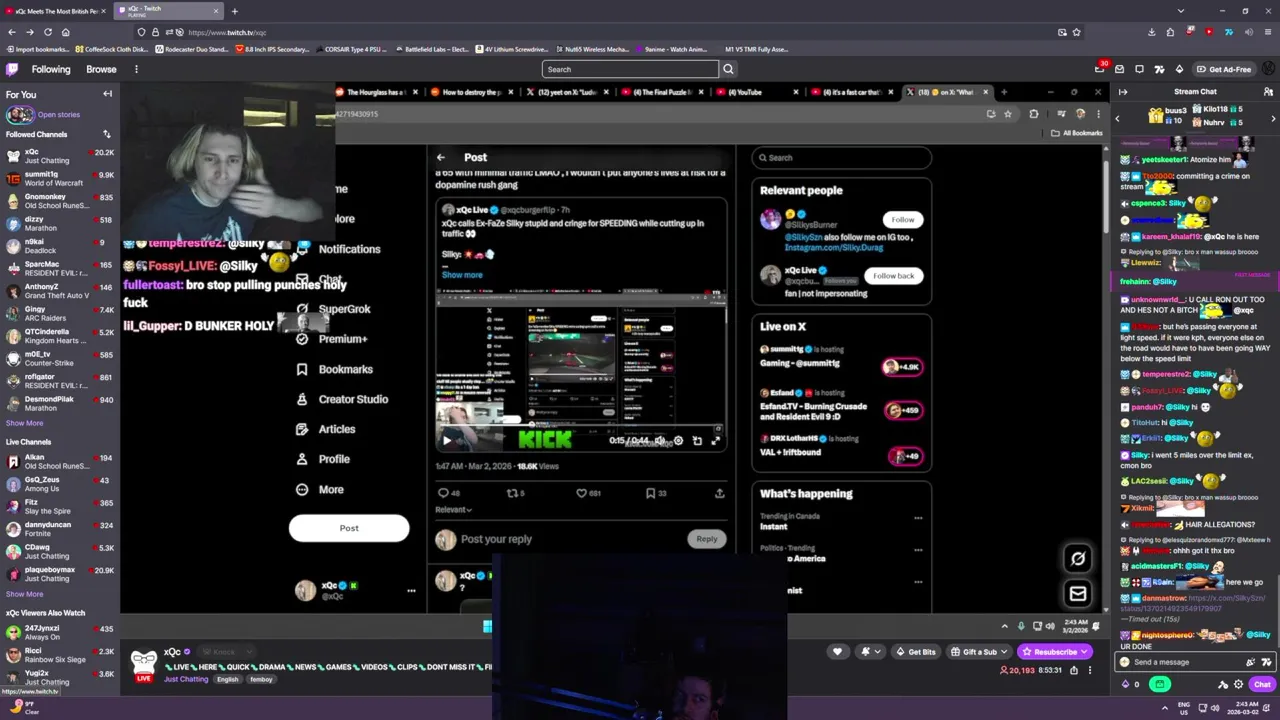Open Twitch notifications inbox icon
This screenshot has height=720, width=1280.
point(1120,69)
